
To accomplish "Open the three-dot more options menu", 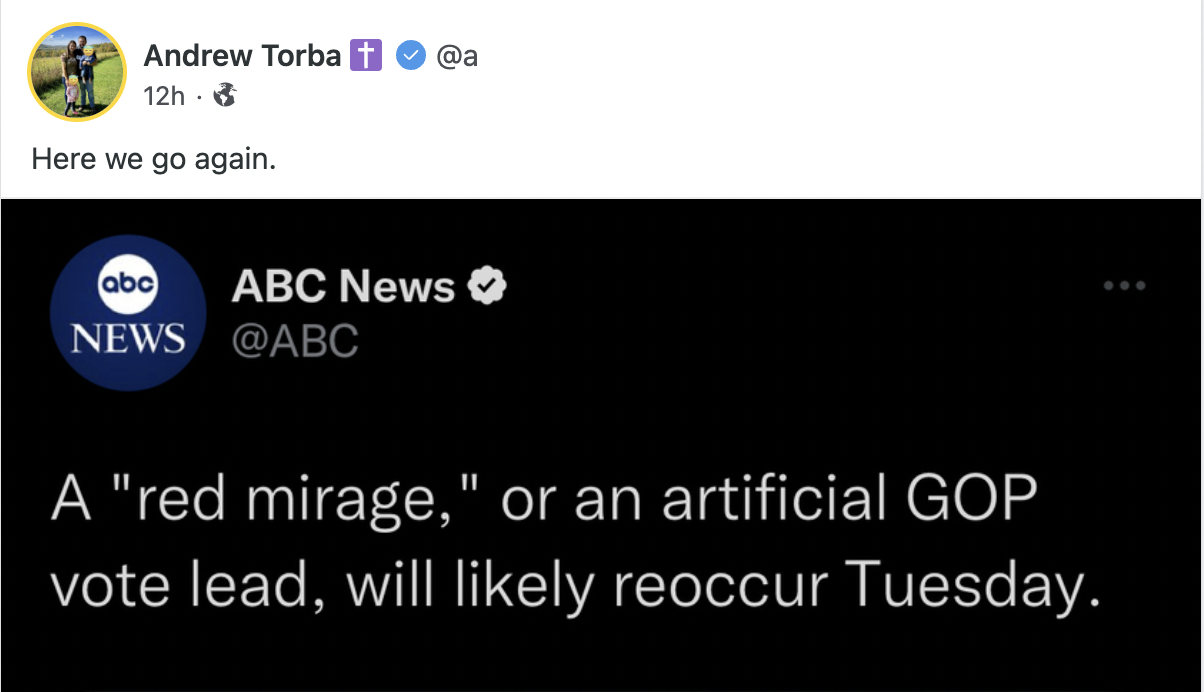I will (x=1125, y=286).
